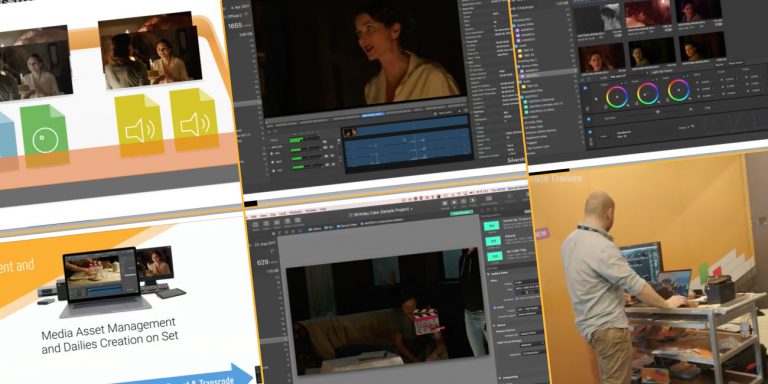This screenshot has height=384, width=768.
Task: Select the highlighted blue clip tab below the viewer
Action: point(373,115)
